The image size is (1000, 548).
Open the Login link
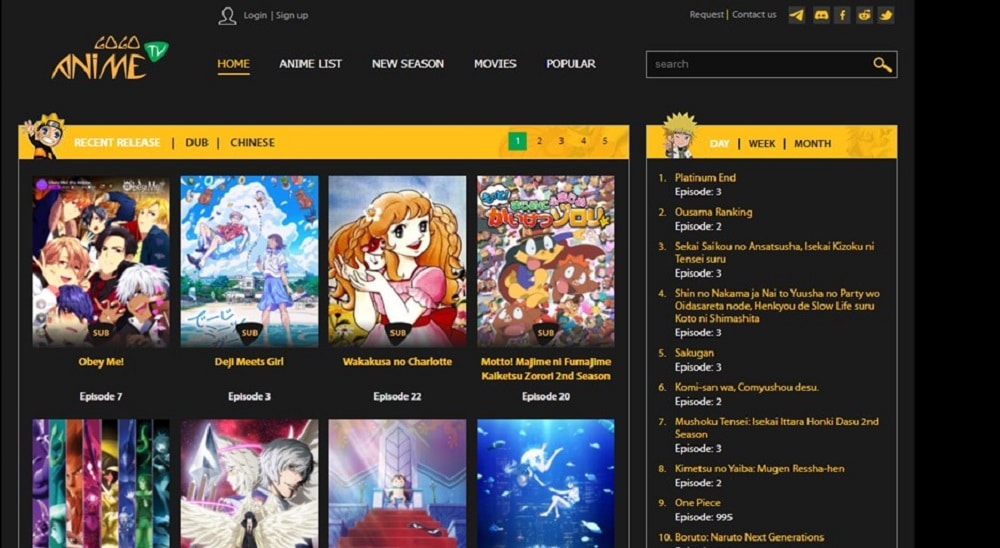pyautogui.click(x=255, y=15)
